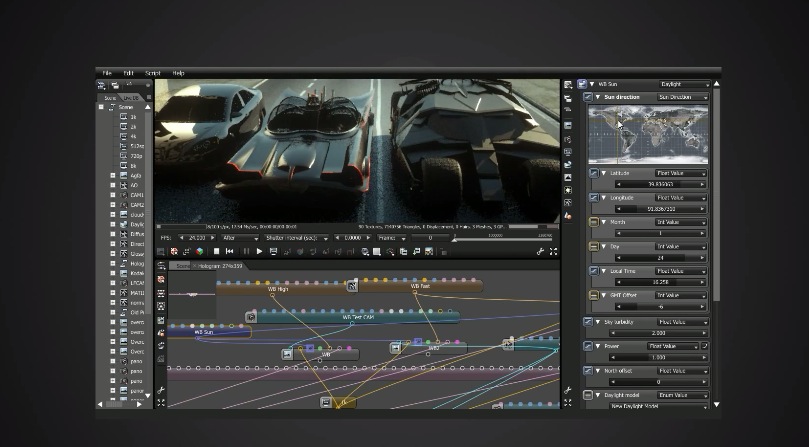The width and height of the screenshot is (809, 447).
Task: Open the Help menu
Action: 179,73
